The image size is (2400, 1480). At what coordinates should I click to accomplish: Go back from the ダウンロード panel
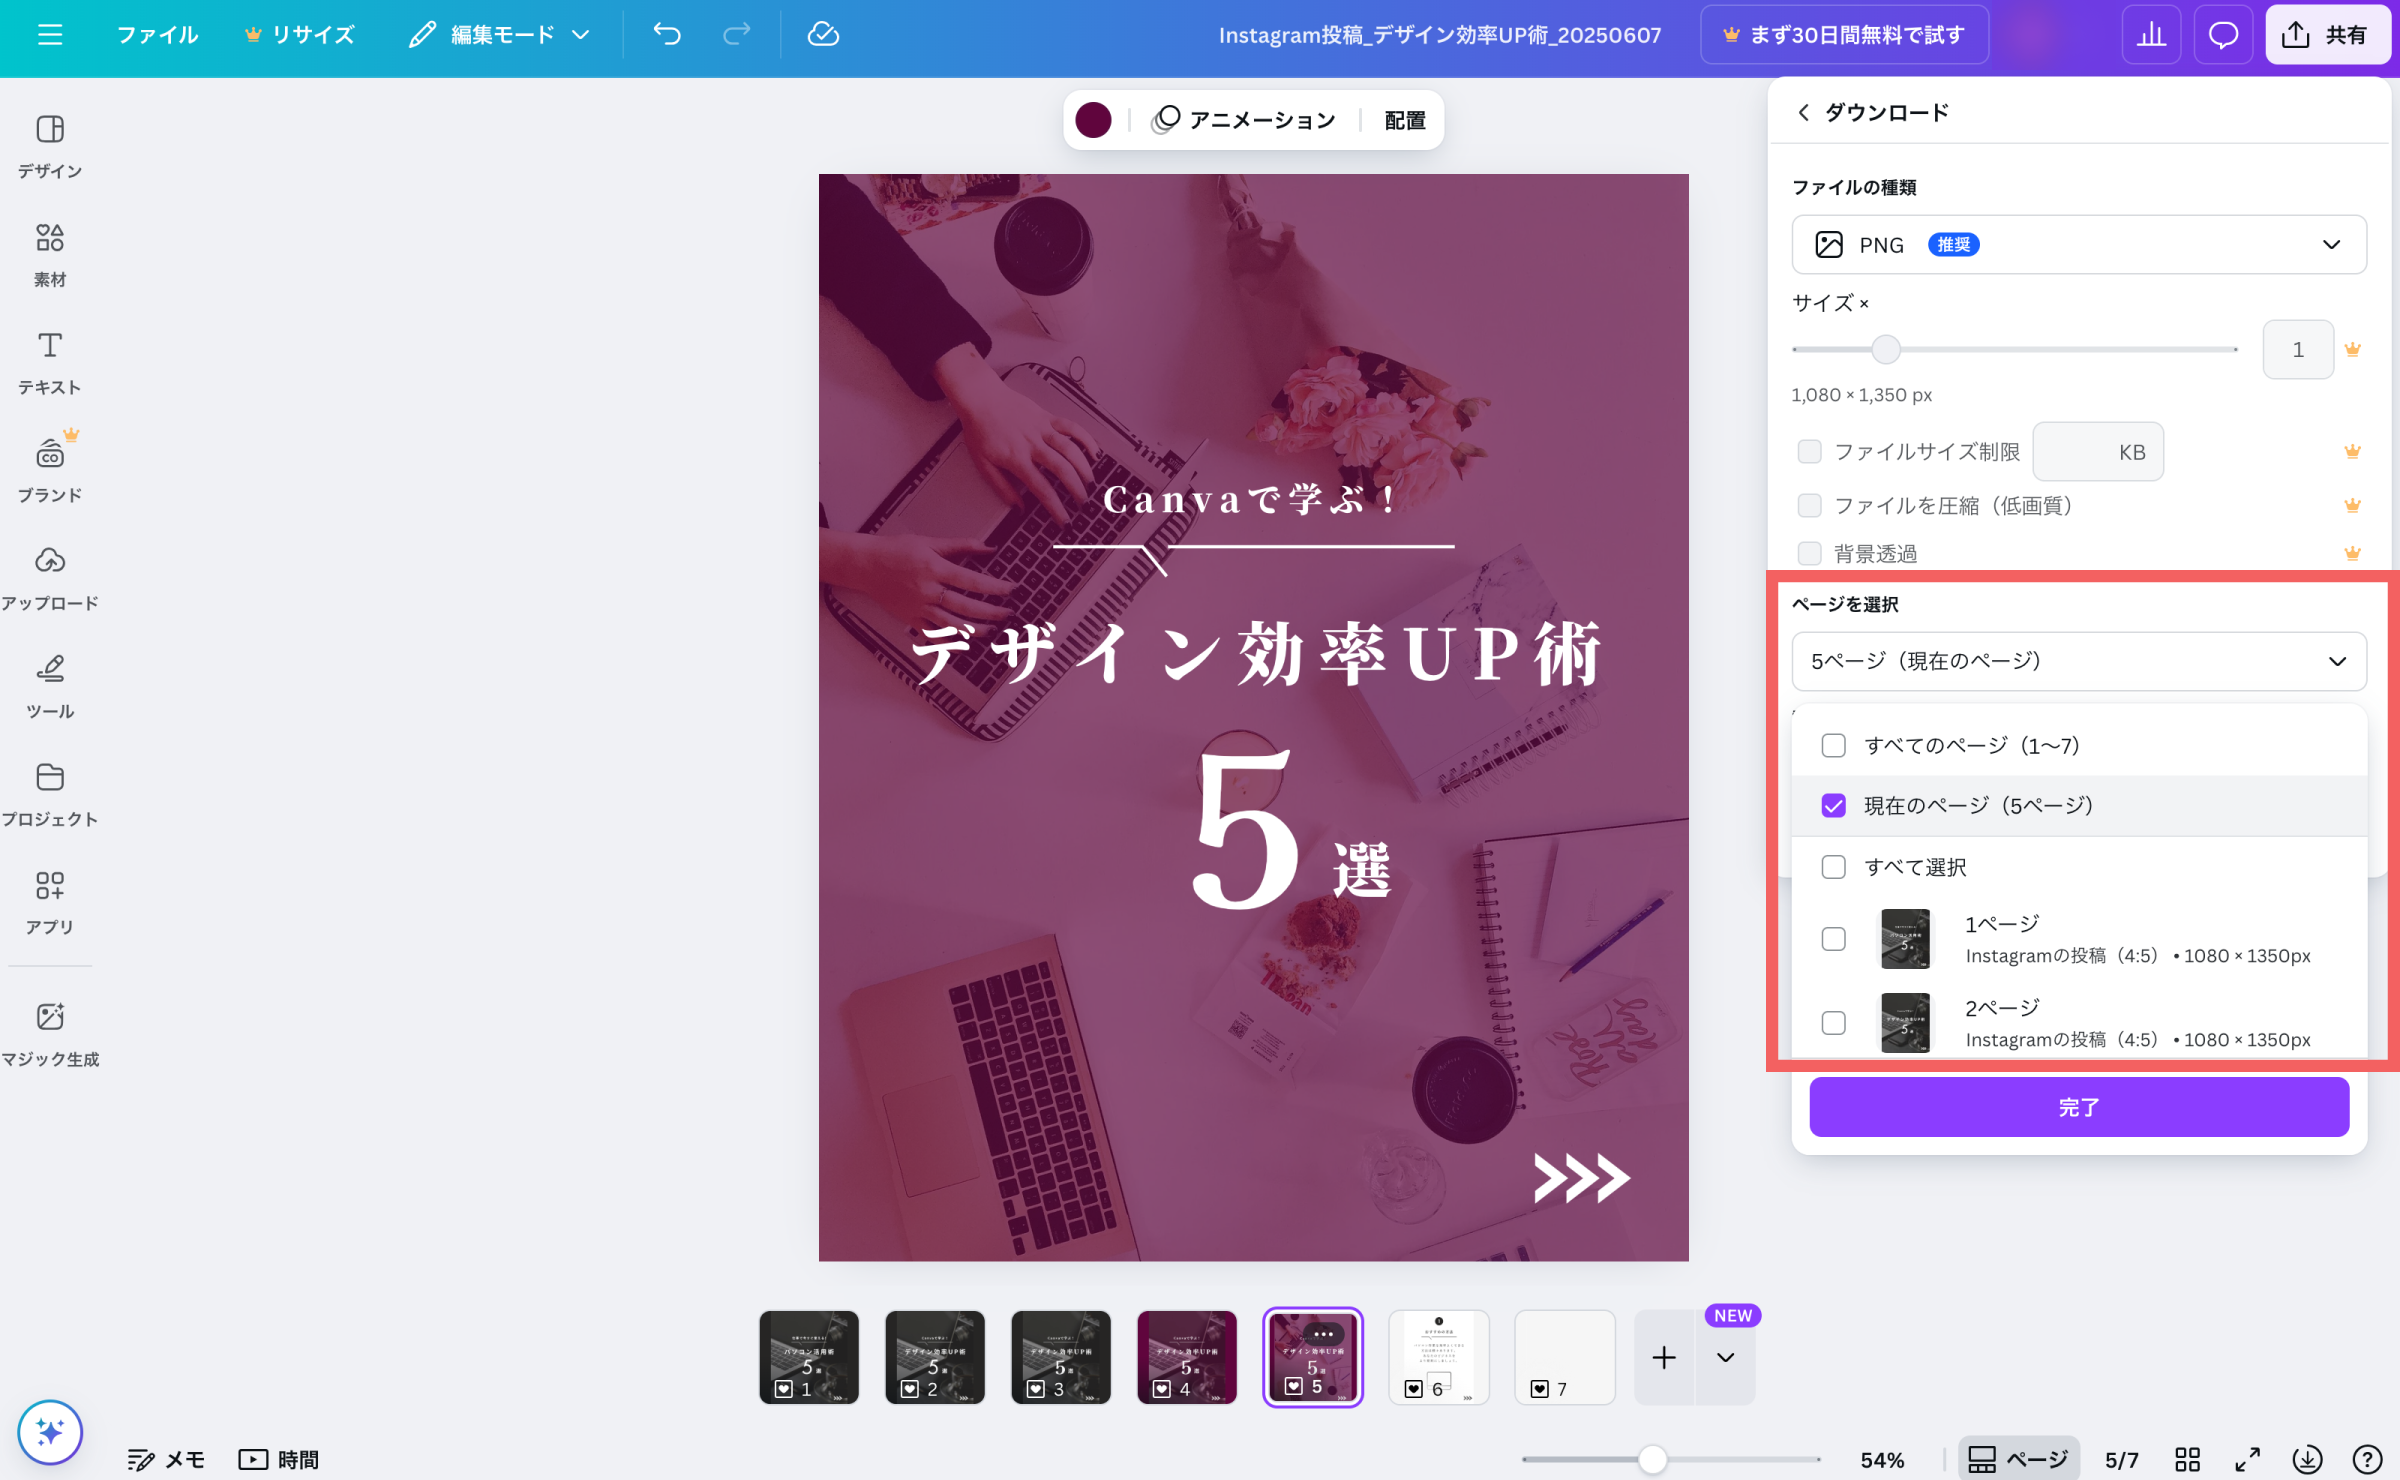tap(1803, 112)
